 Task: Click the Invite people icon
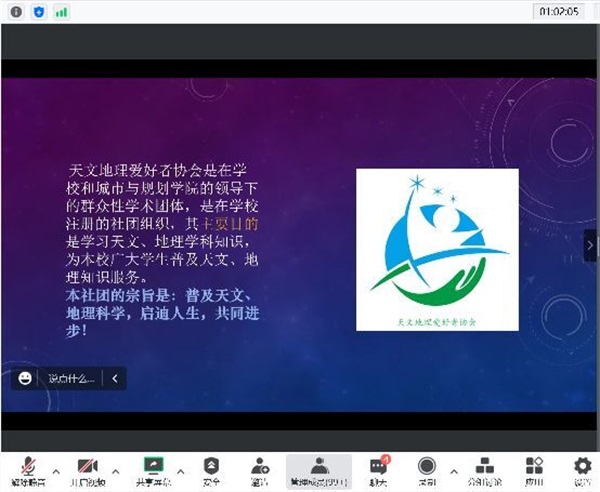click(x=260, y=466)
